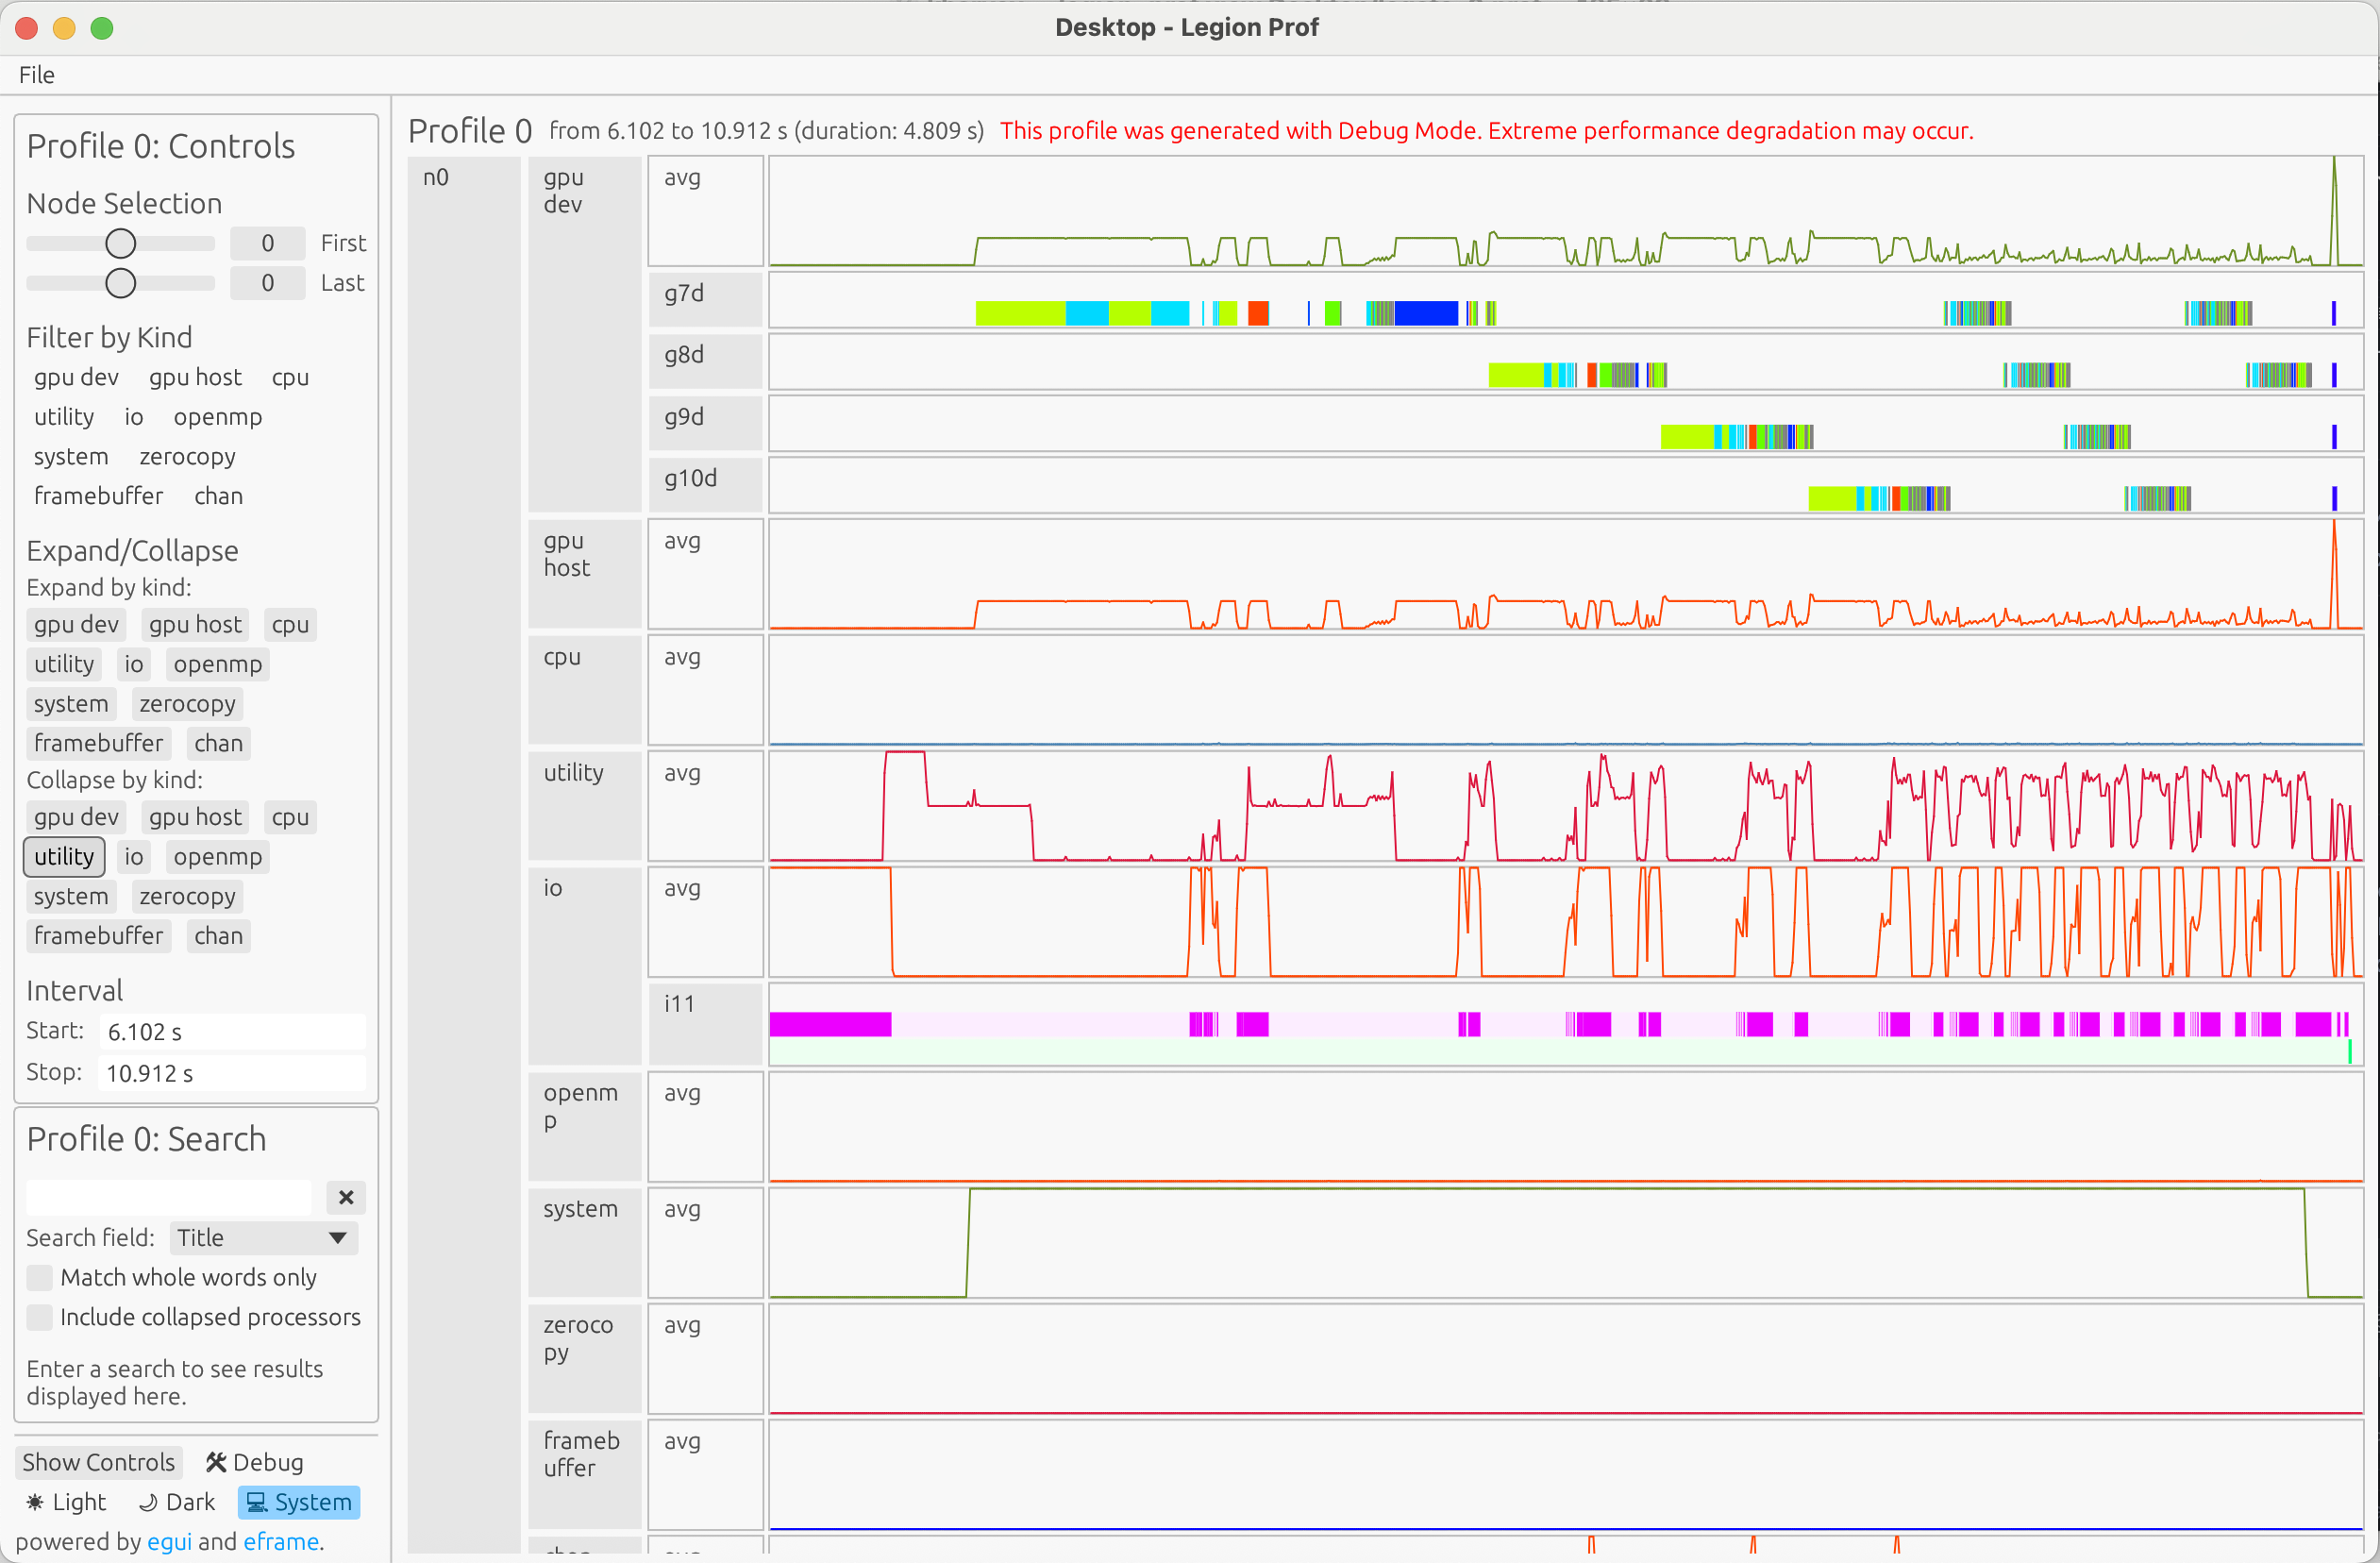Click the blue block in the g7d row

(1425, 313)
